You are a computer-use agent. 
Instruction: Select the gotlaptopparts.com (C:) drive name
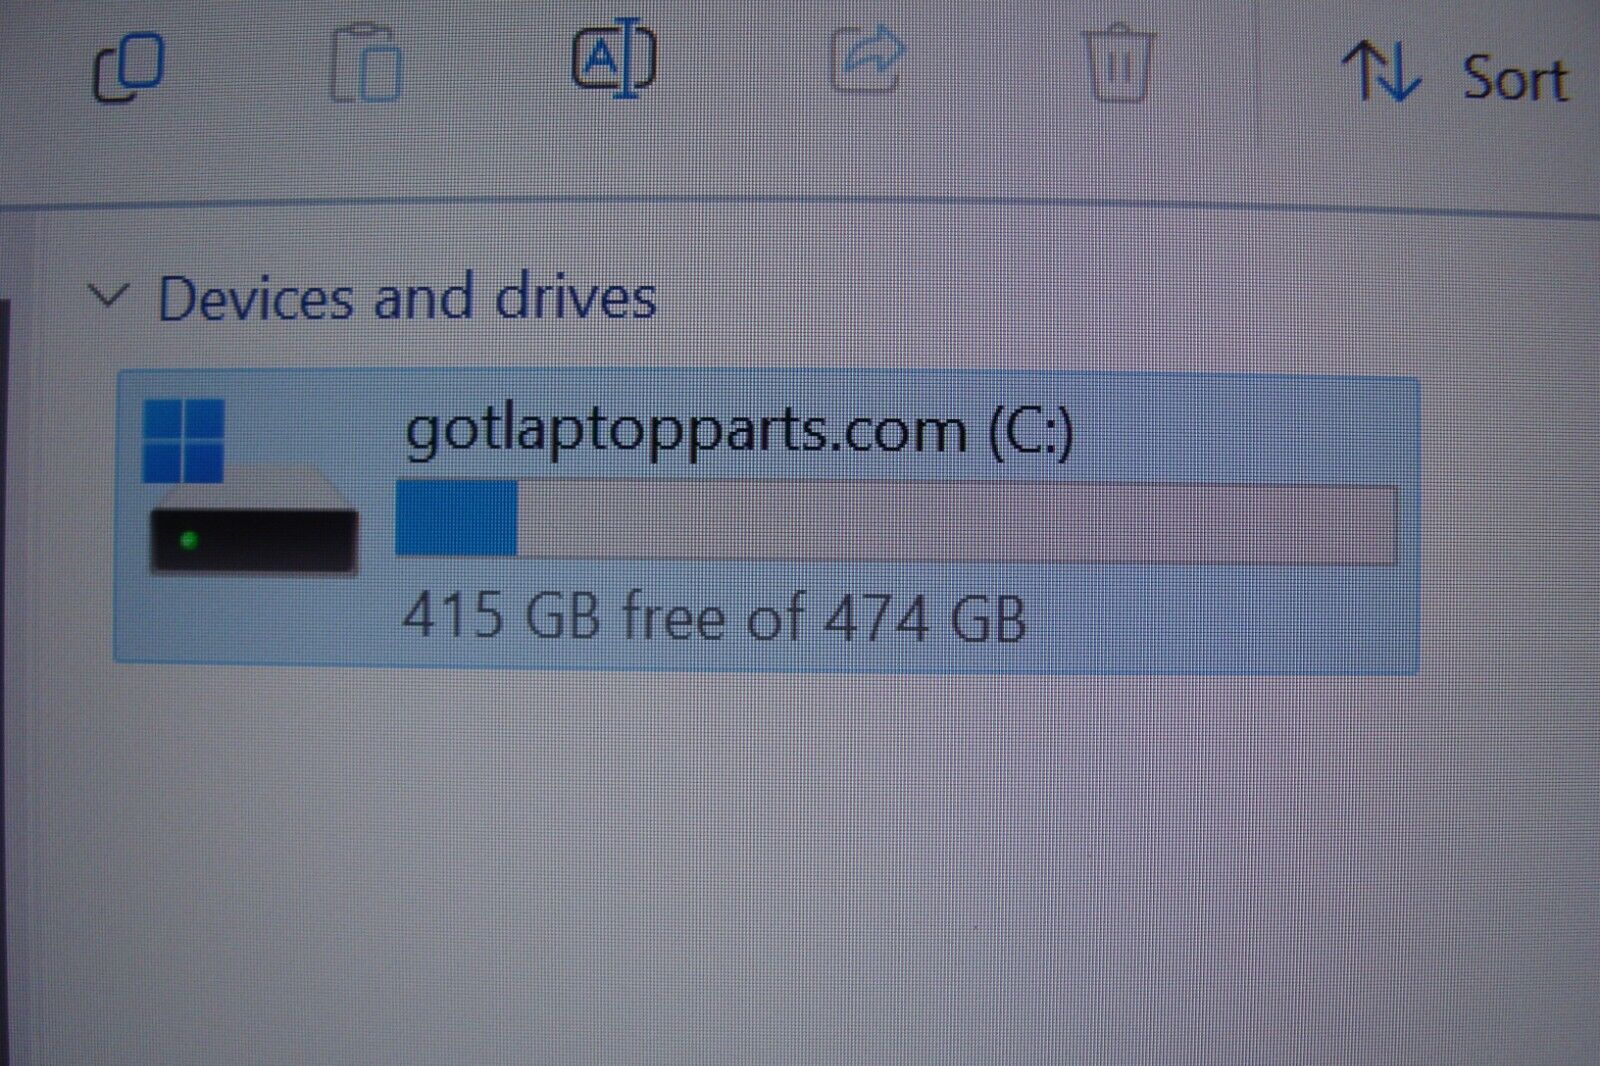click(x=739, y=431)
